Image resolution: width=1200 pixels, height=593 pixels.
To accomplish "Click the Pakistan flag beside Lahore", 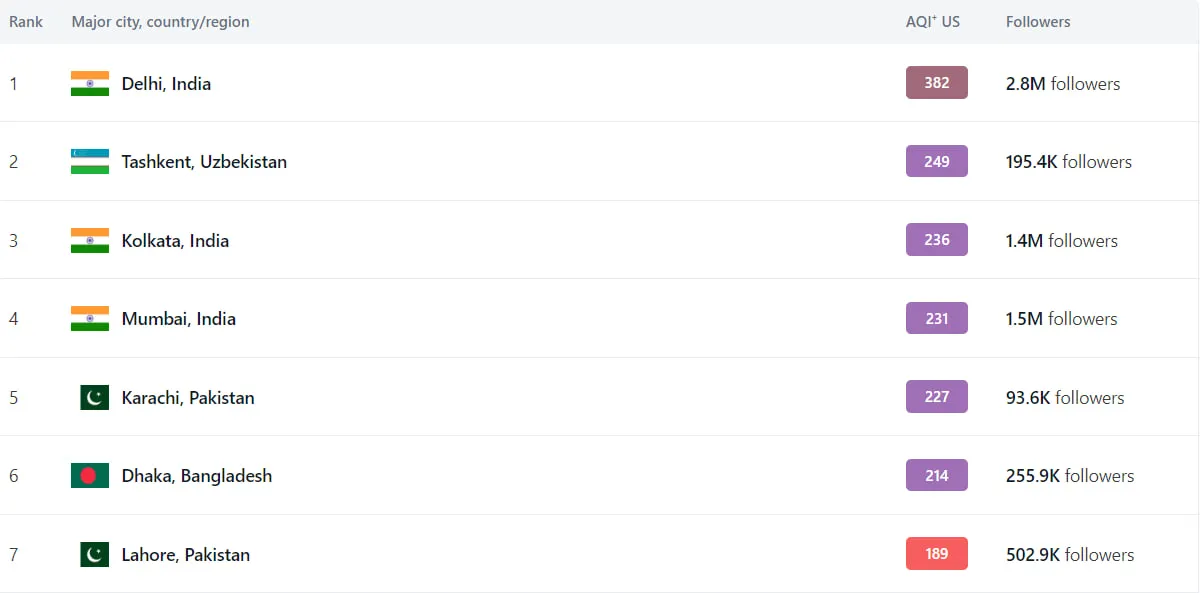I will 94,555.
